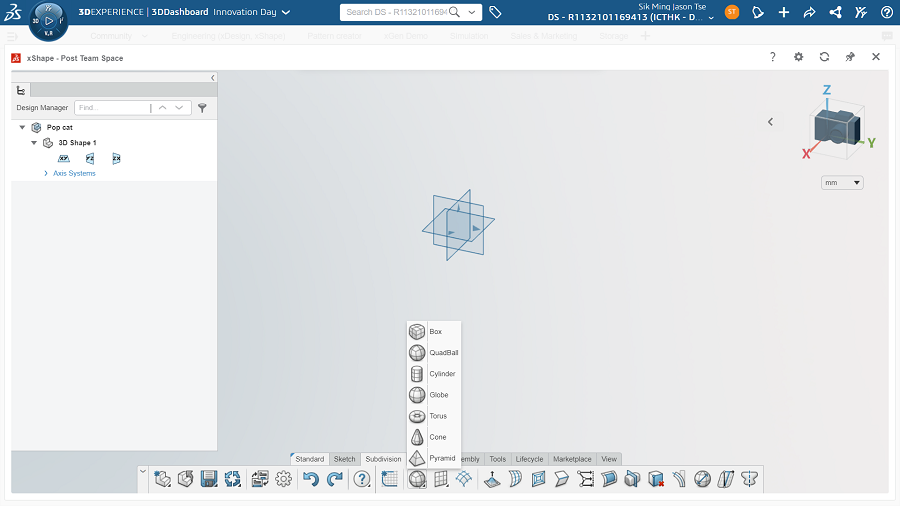This screenshot has width=900, height=506.
Task: Collapse the Pop cat tree node
Action: coord(22,127)
